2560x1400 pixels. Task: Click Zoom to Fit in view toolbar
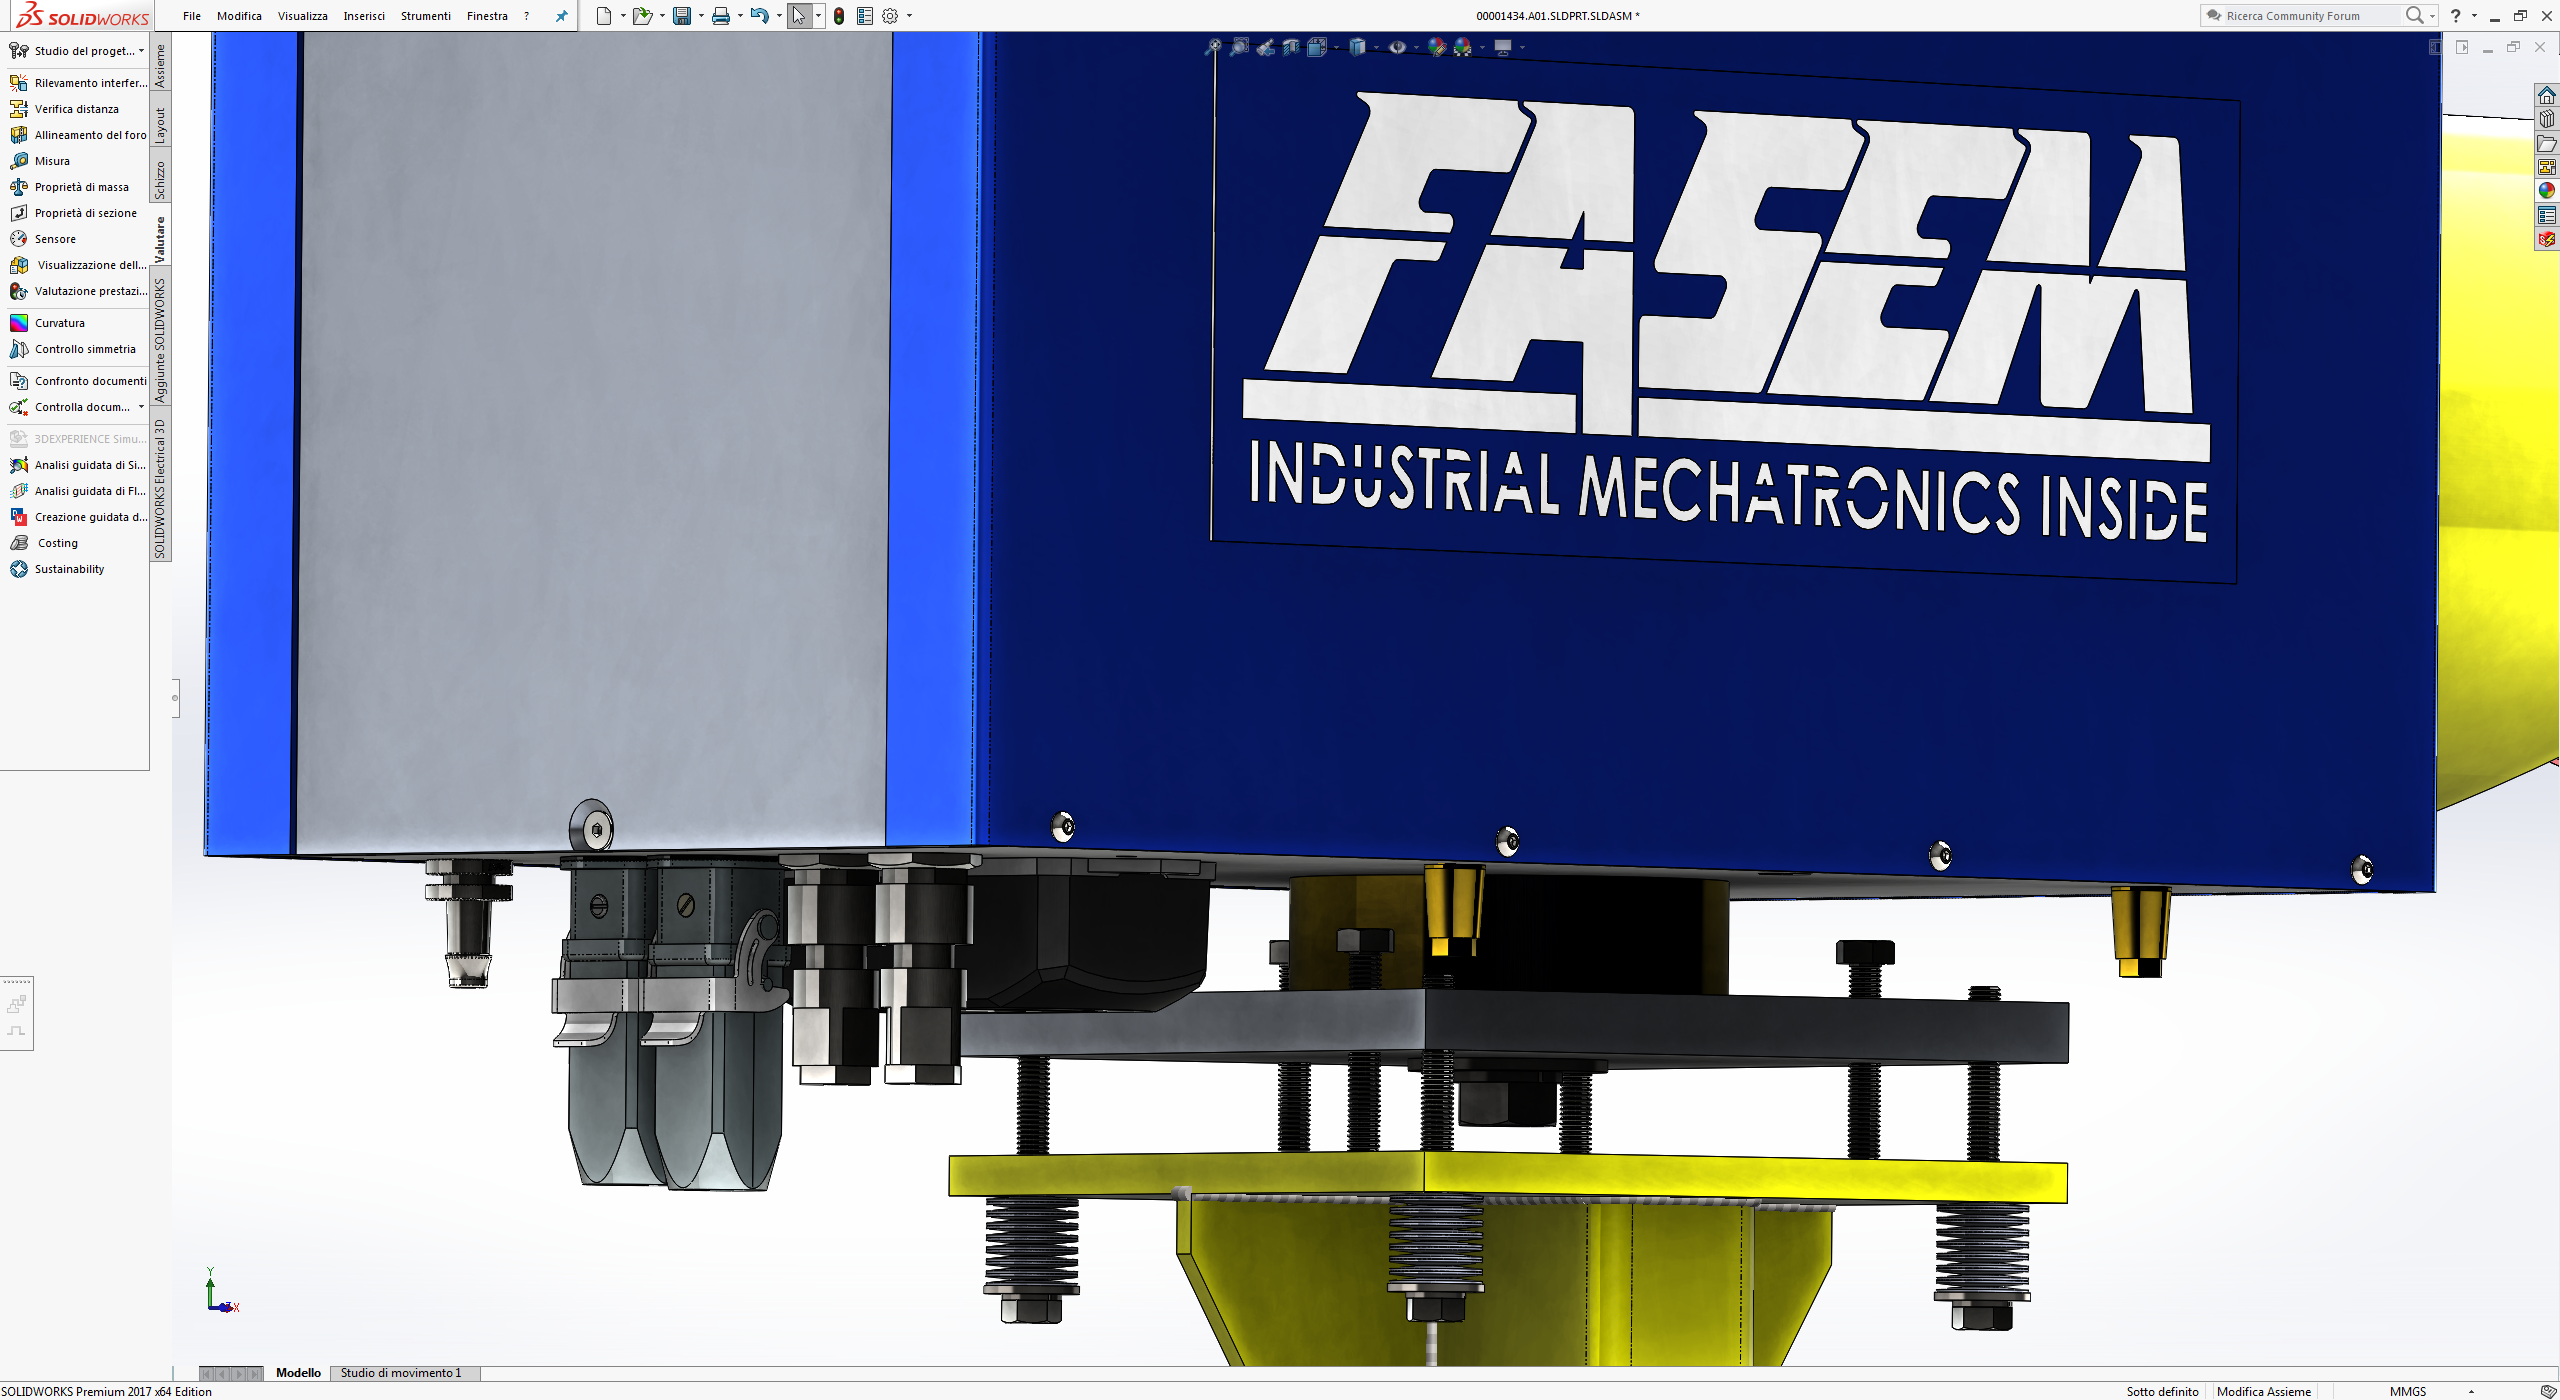point(1213,47)
